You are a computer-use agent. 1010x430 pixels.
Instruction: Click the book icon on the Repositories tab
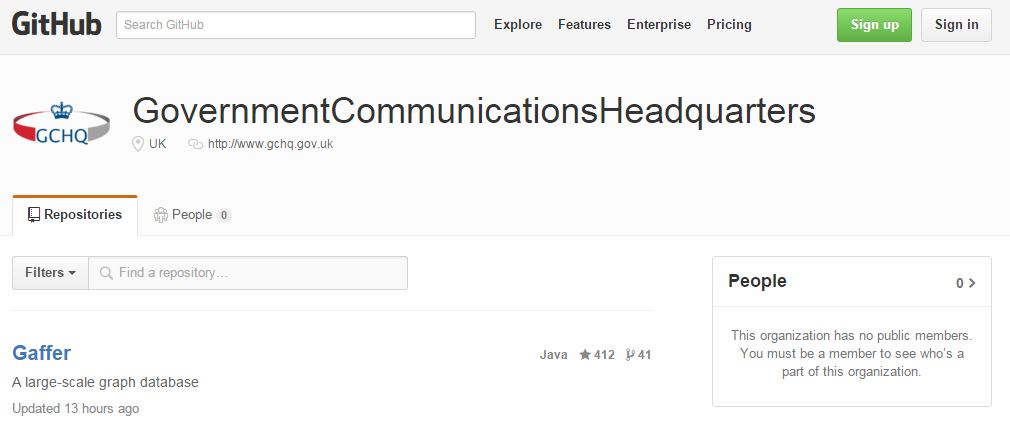pyautogui.click(x=34, y=215)
